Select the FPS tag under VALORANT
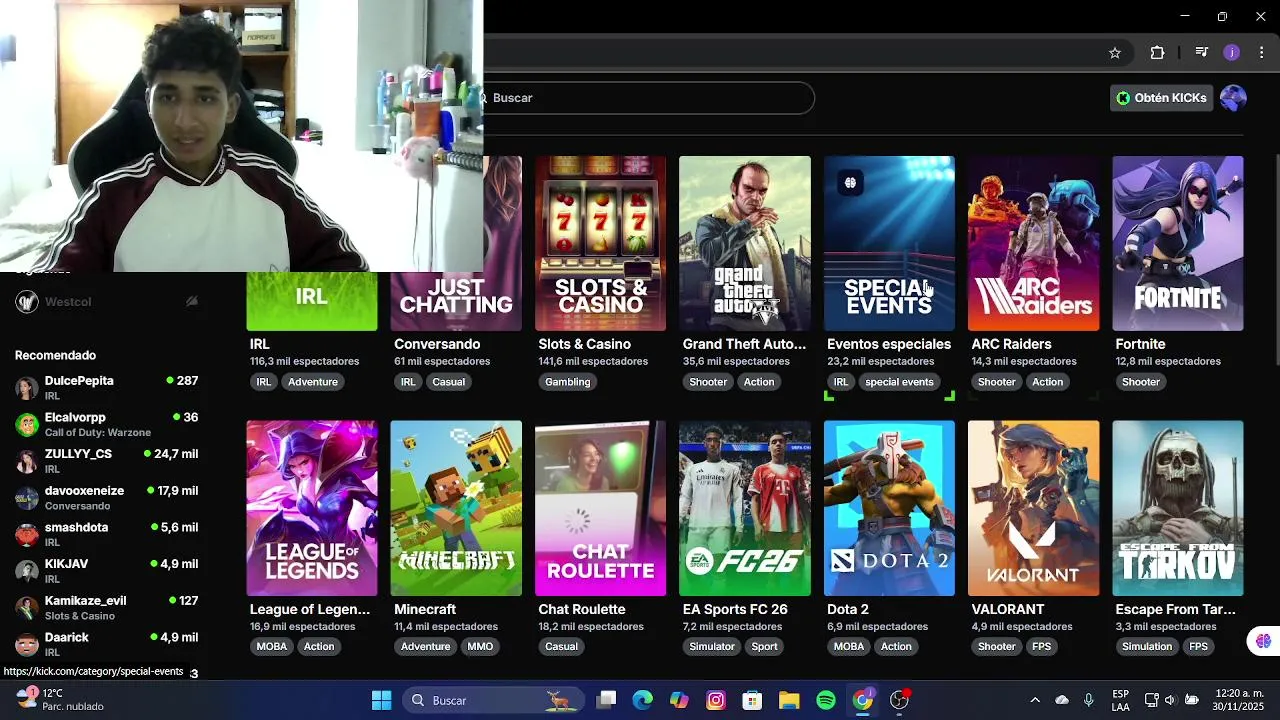Viewport: 1280px width, 720px height. coord(1042,647)
